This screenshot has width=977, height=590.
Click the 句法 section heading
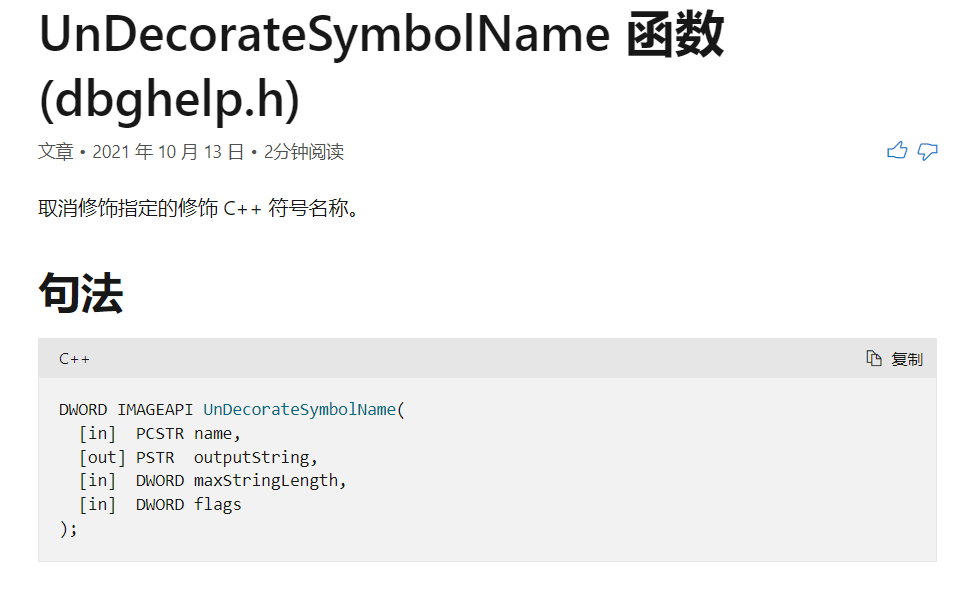click(80, 294)
